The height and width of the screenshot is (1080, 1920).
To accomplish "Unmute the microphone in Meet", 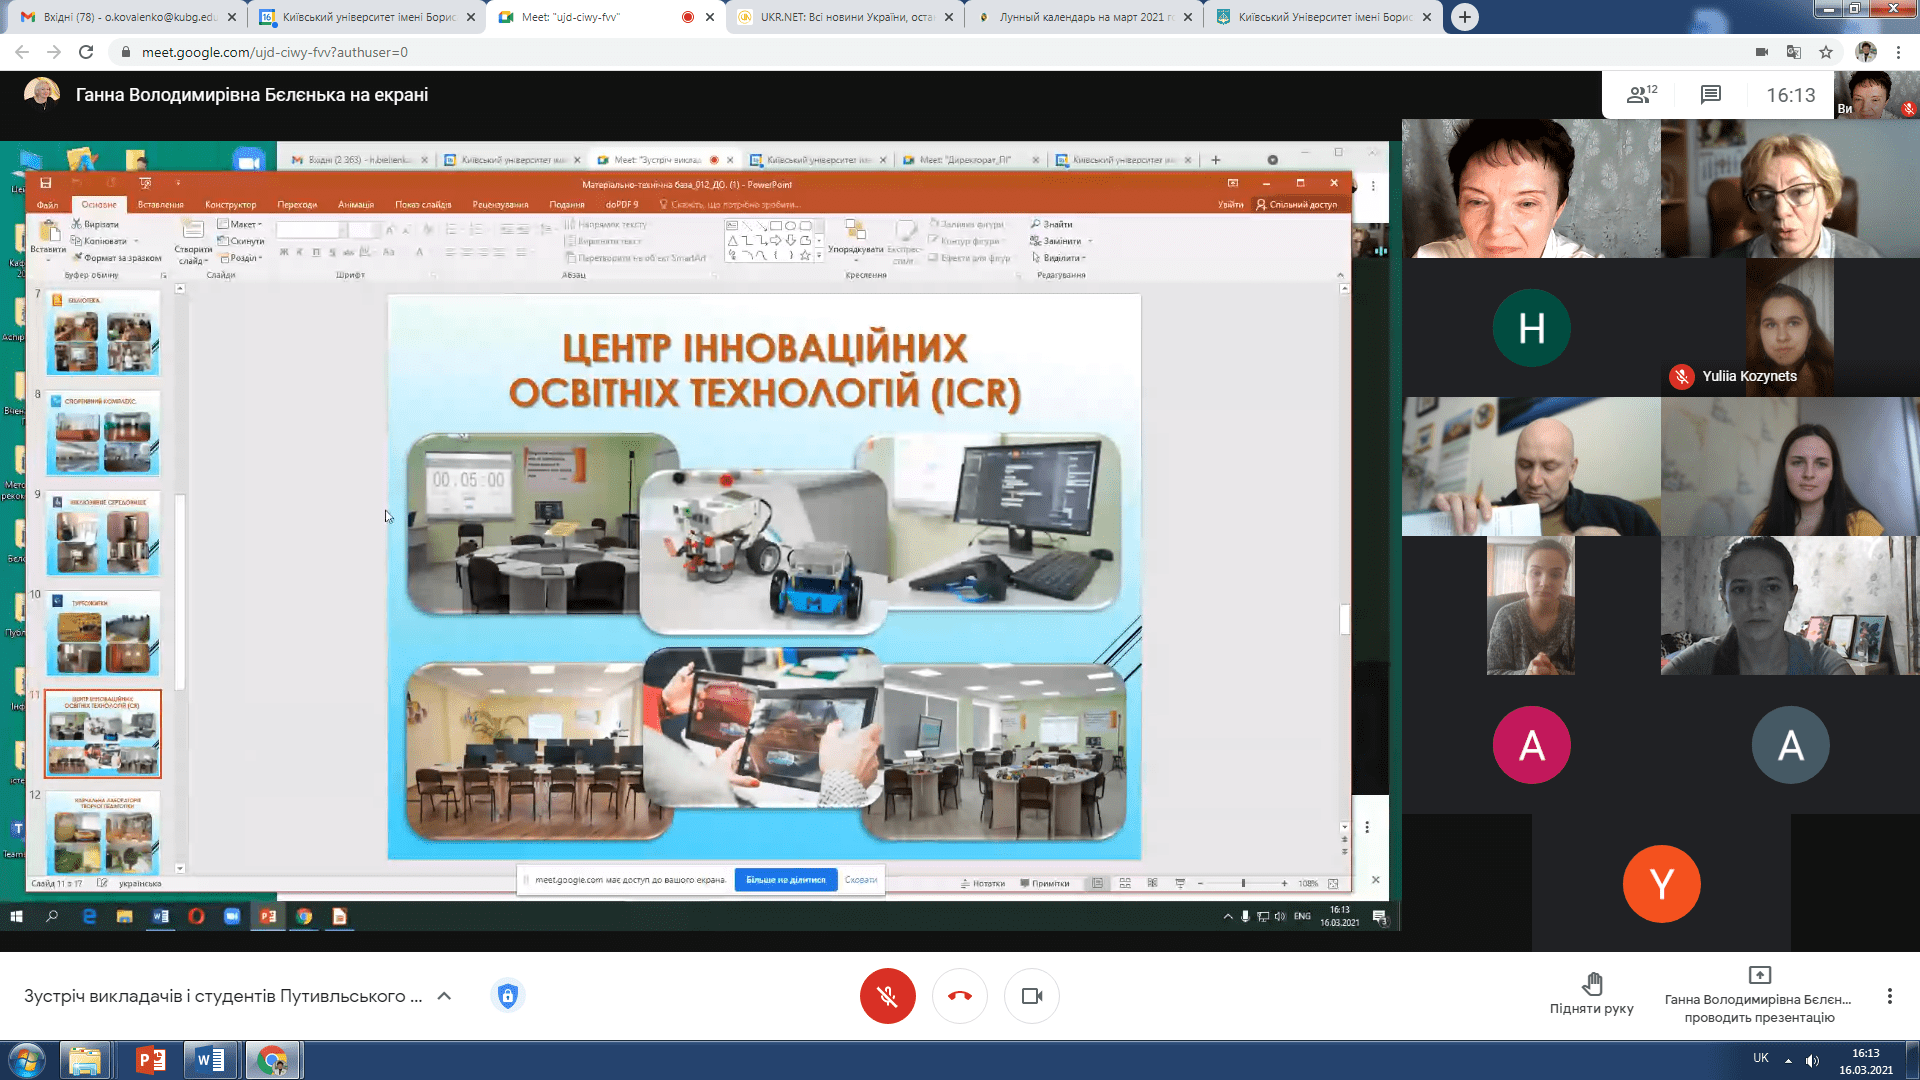I will coord(887,996).
